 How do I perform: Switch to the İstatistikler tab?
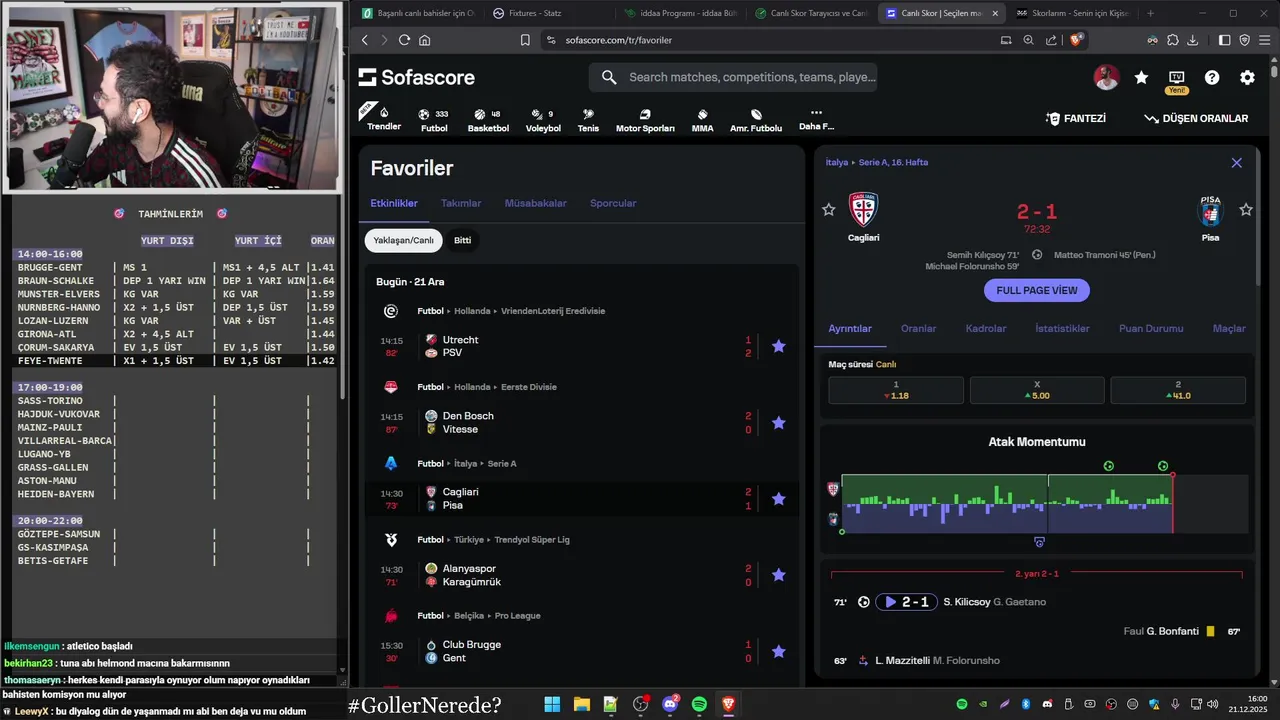coord(1062,328)
